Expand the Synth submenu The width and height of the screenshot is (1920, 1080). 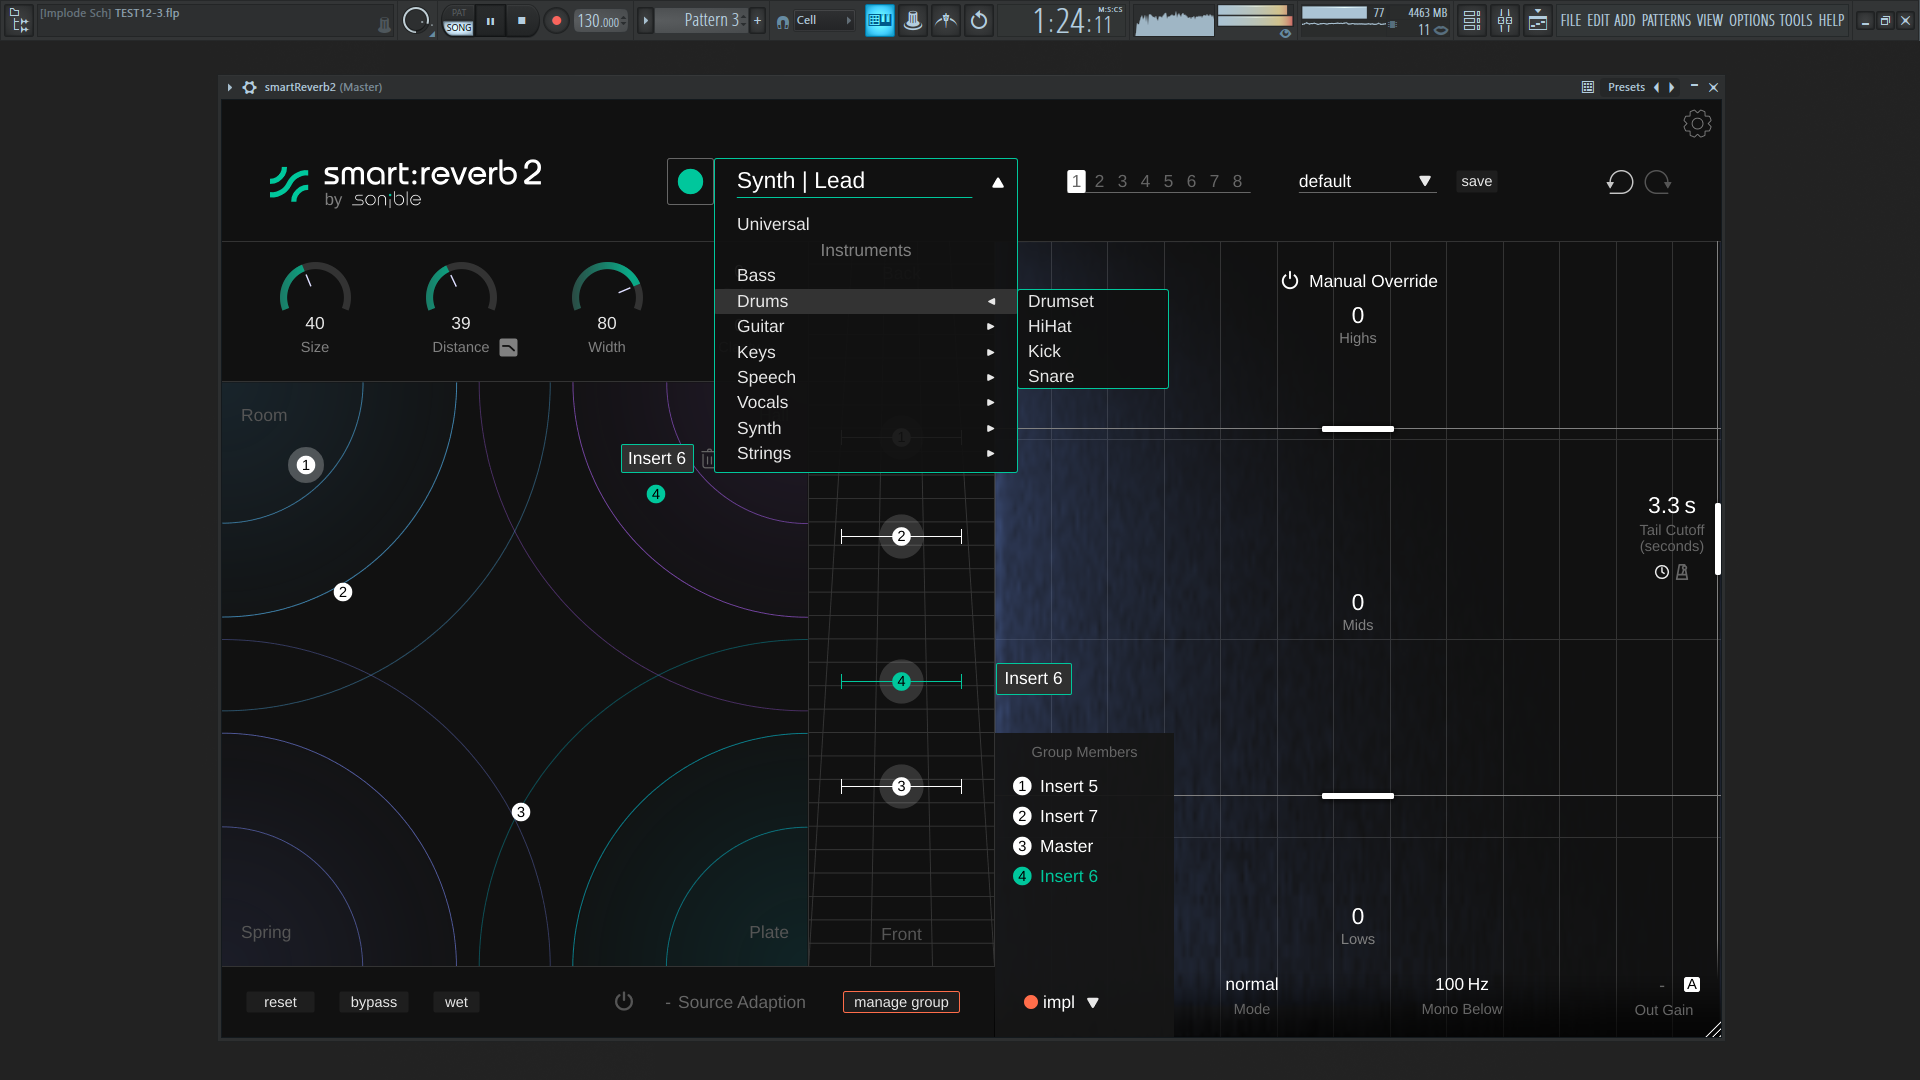click(866, 428)
